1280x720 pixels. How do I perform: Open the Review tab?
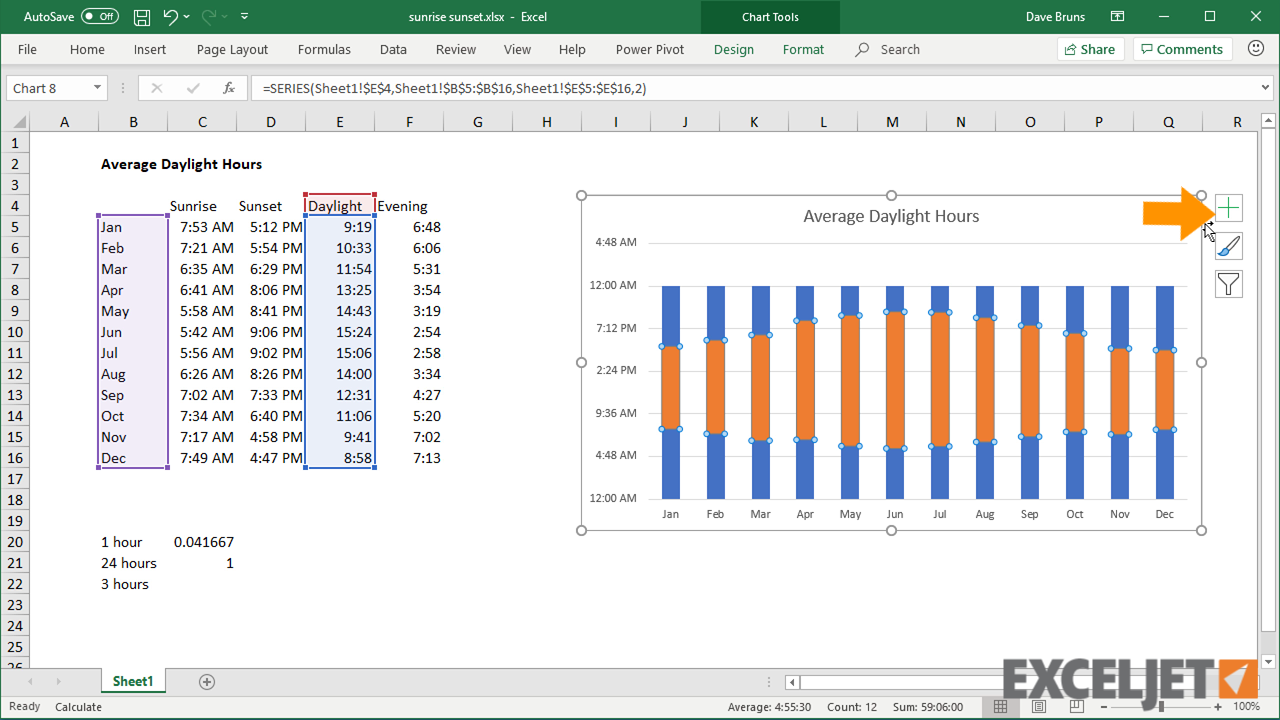tap(456, 49)
